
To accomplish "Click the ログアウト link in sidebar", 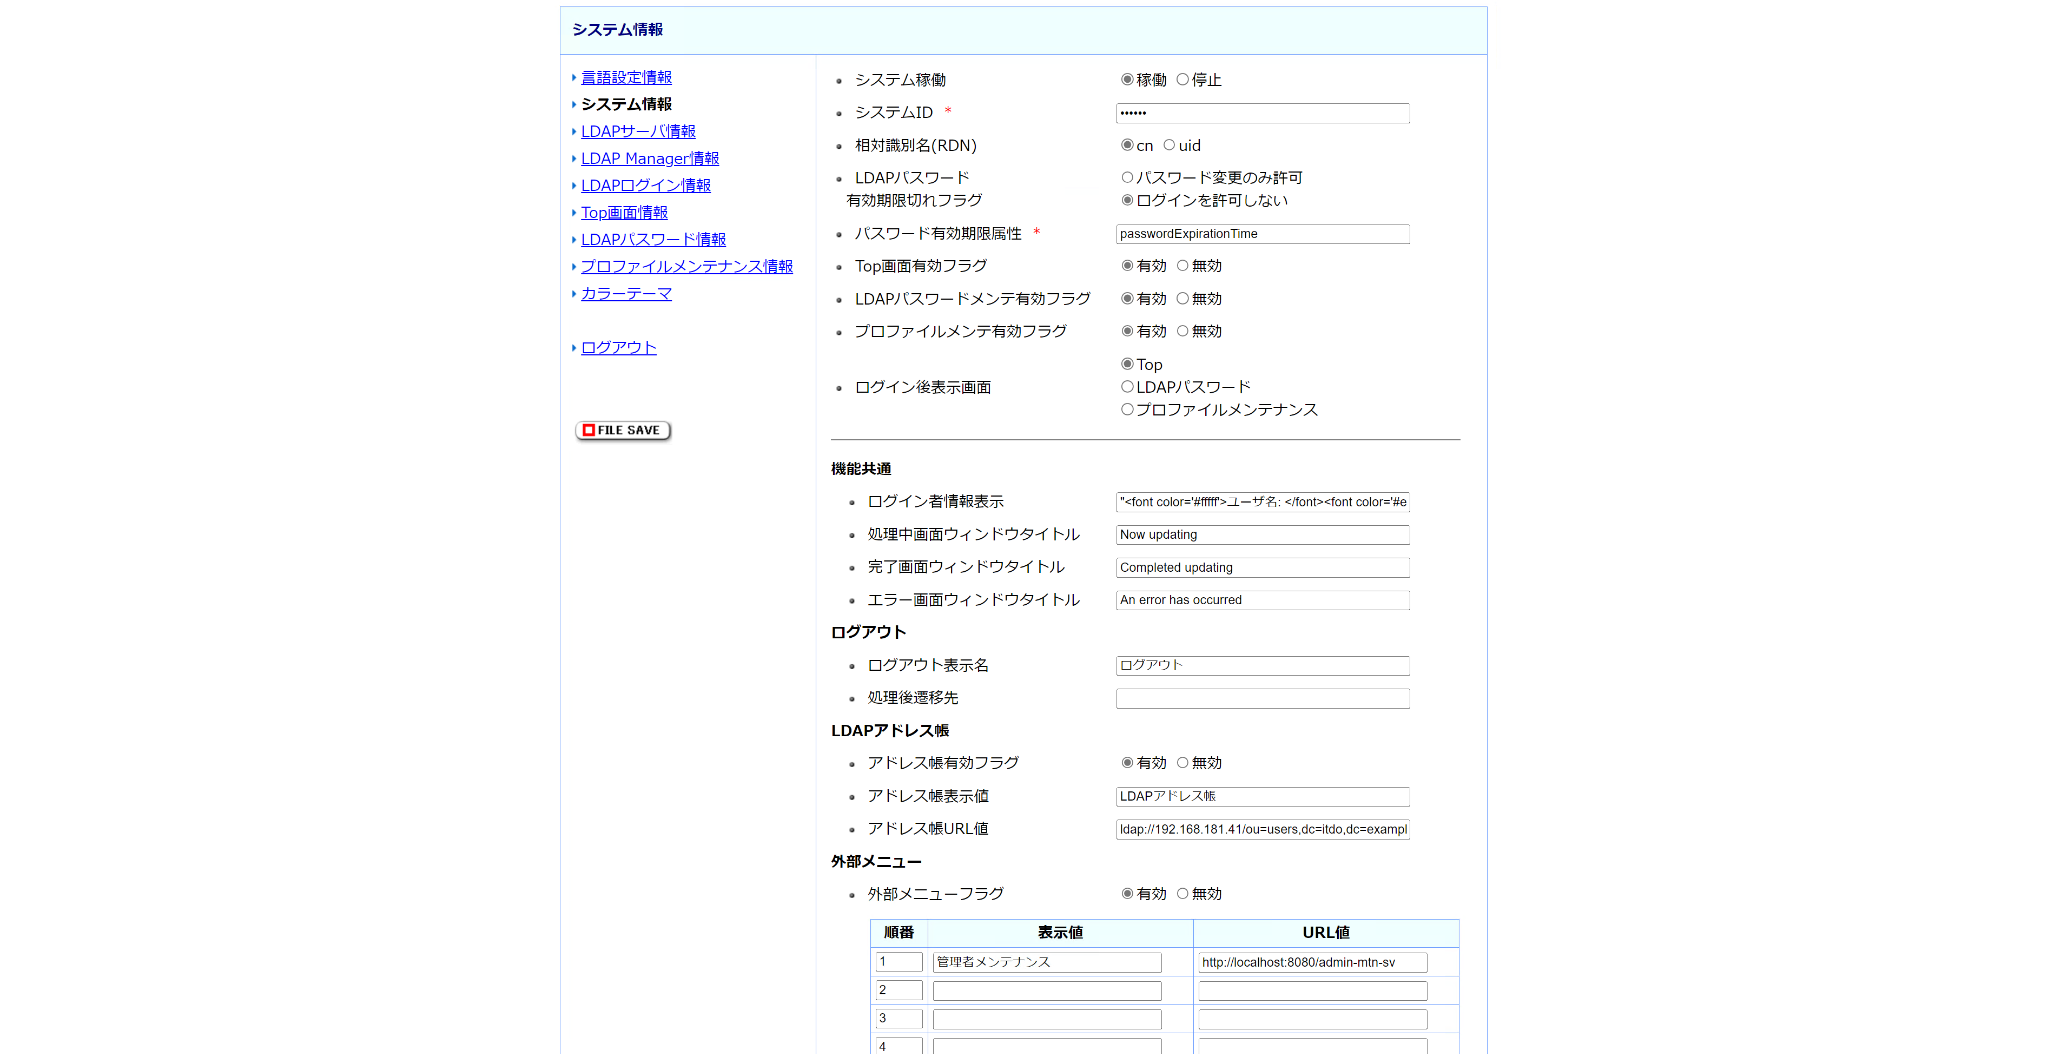I will tap(617, 347).
